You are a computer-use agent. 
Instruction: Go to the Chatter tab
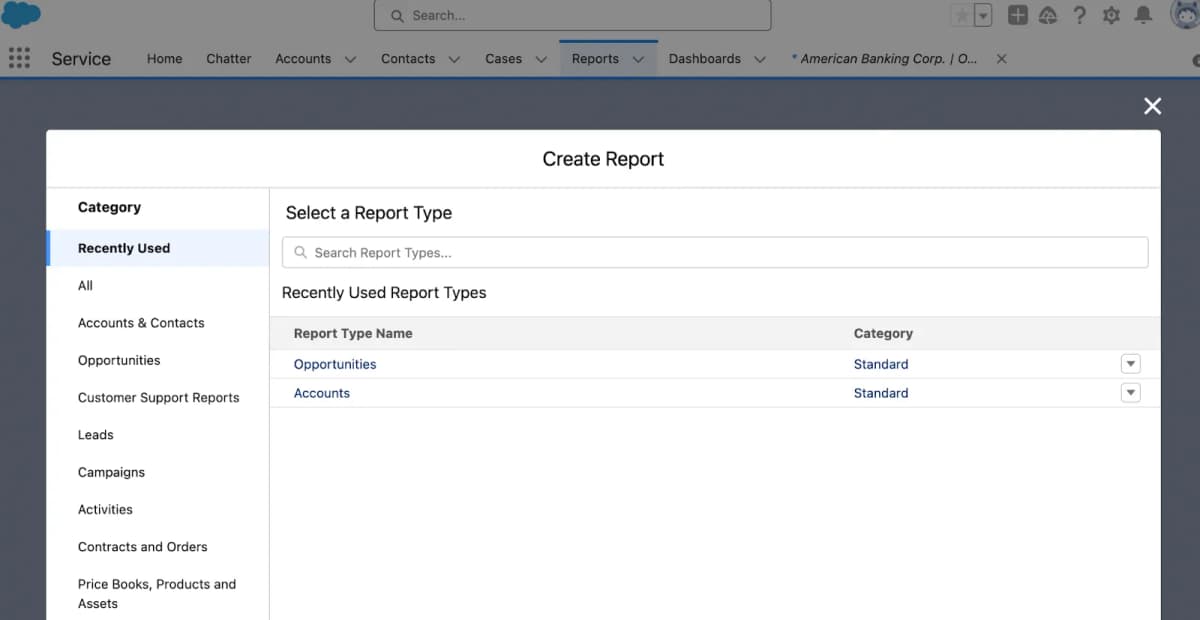tap(229, 59)
